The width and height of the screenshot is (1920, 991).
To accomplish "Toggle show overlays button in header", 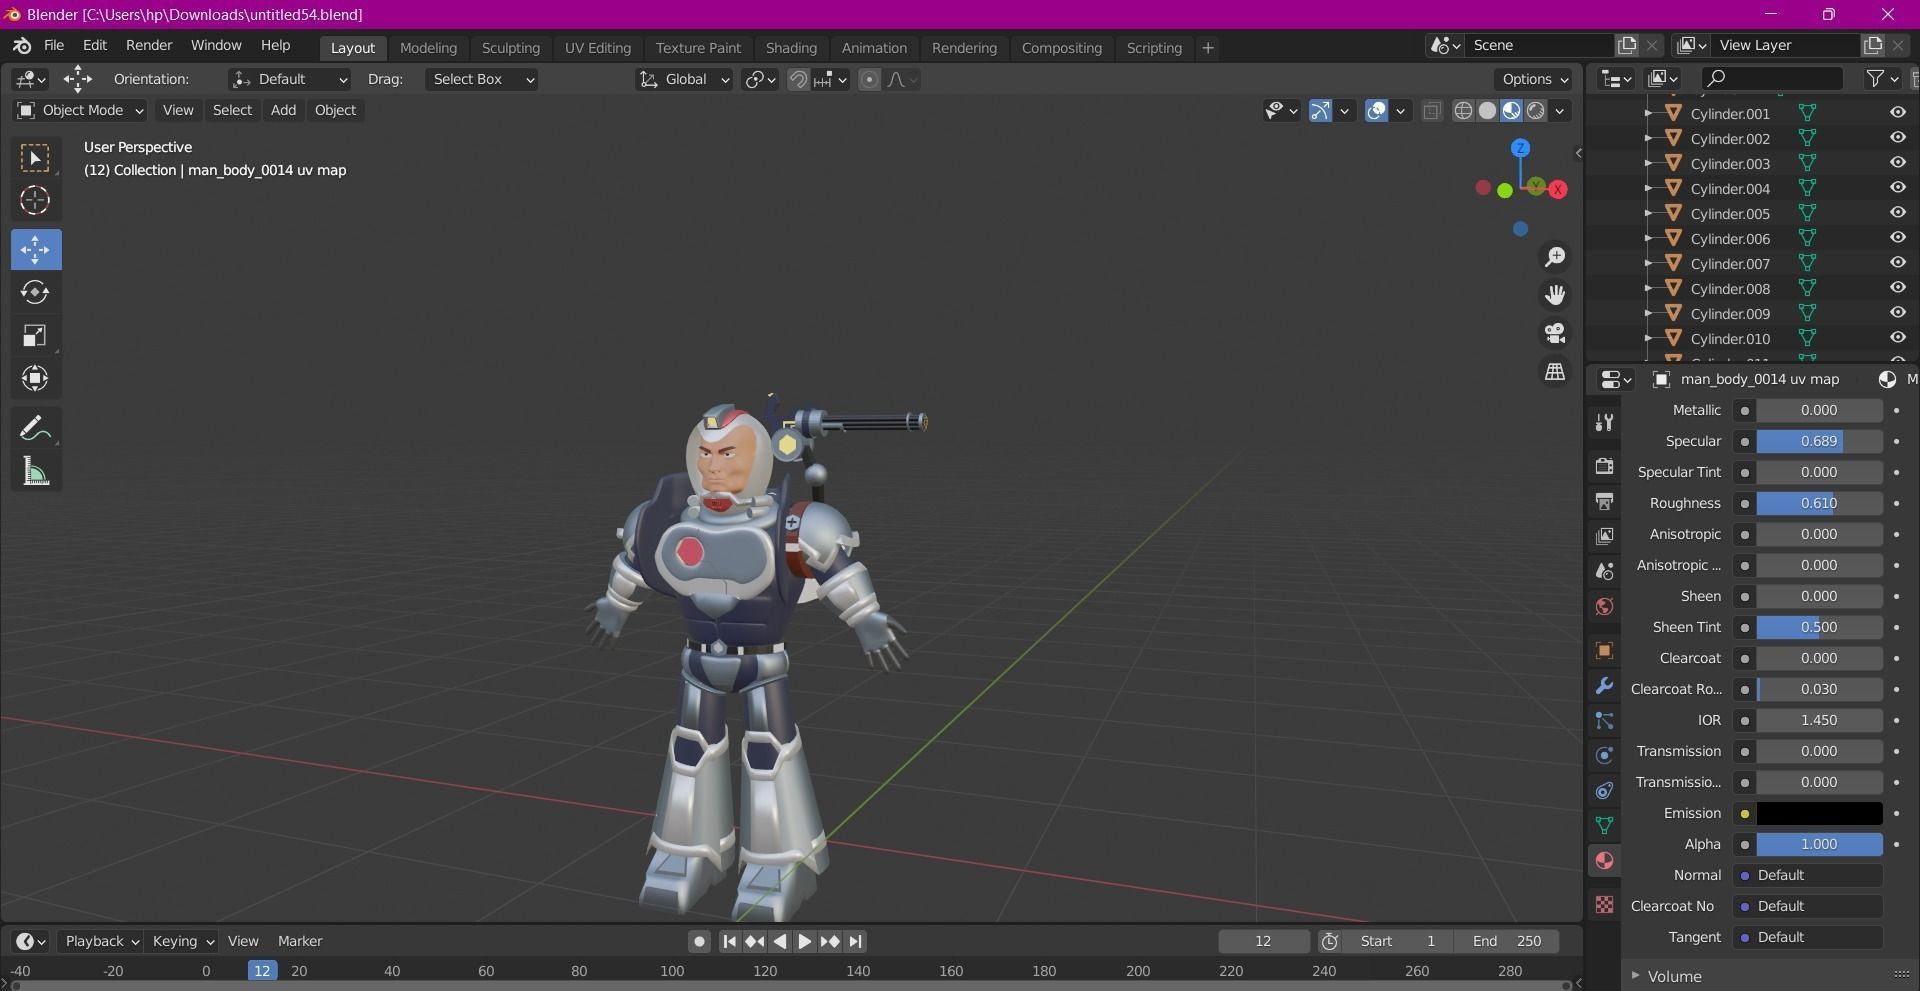I will 1376,111.
